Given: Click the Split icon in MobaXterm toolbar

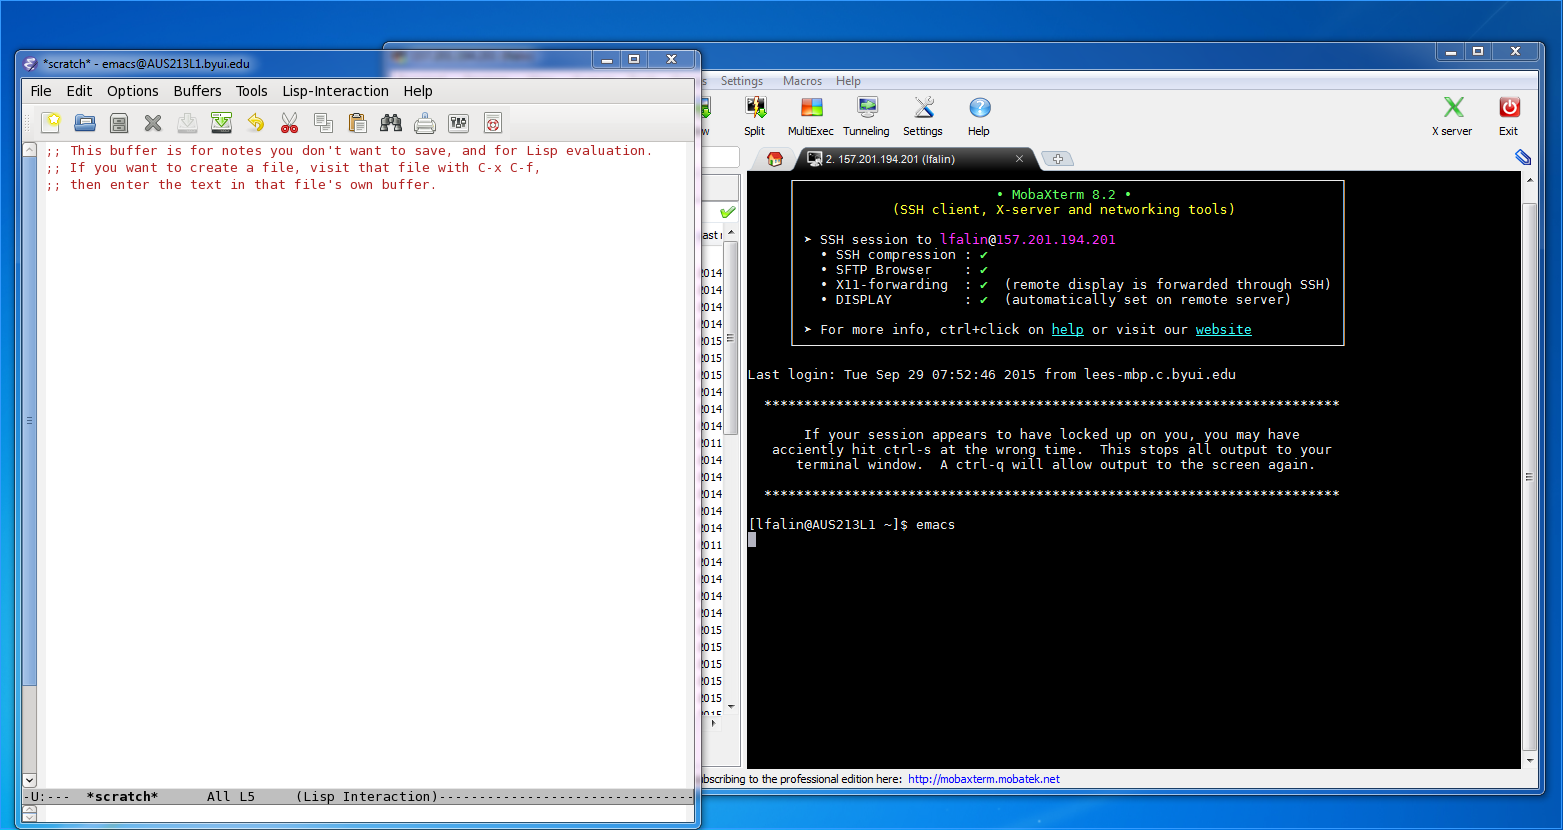Looking at the screenshot, I should point(755,116).
